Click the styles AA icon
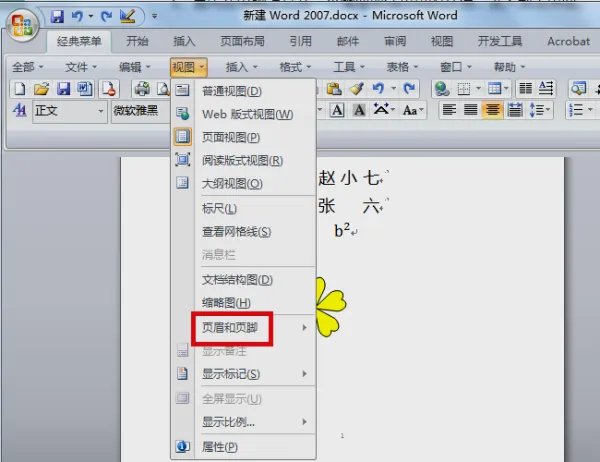Viewport: 600px width, 462px height. (x=19, y=111)
